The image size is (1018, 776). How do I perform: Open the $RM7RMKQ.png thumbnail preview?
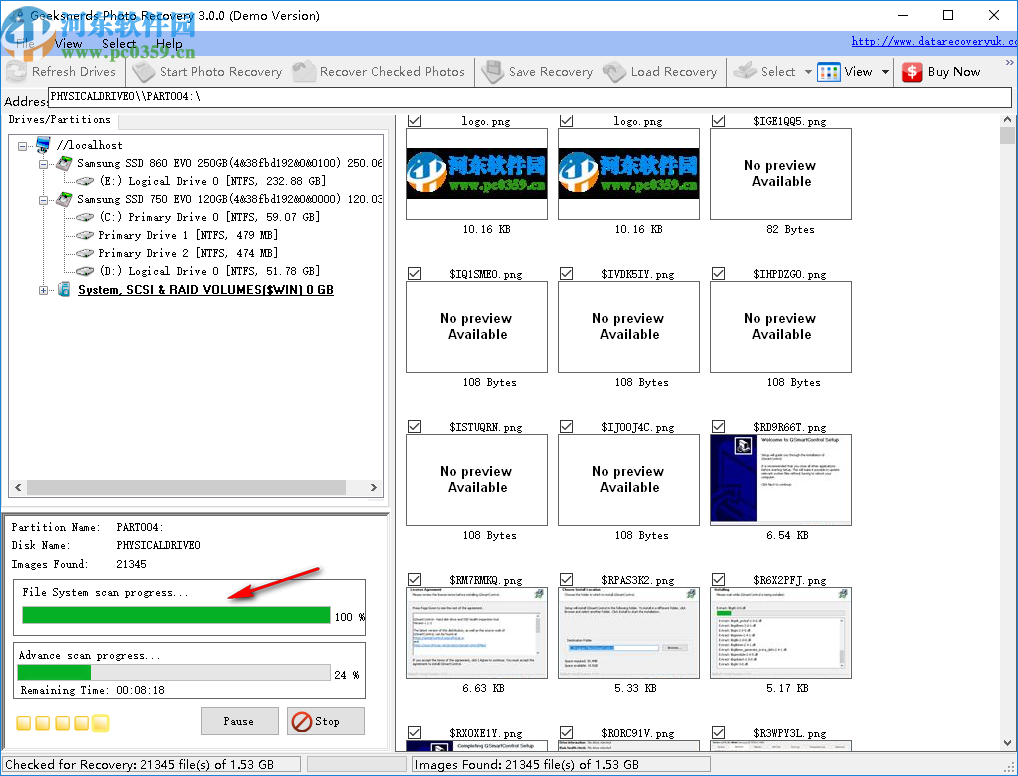click(476, 632)
